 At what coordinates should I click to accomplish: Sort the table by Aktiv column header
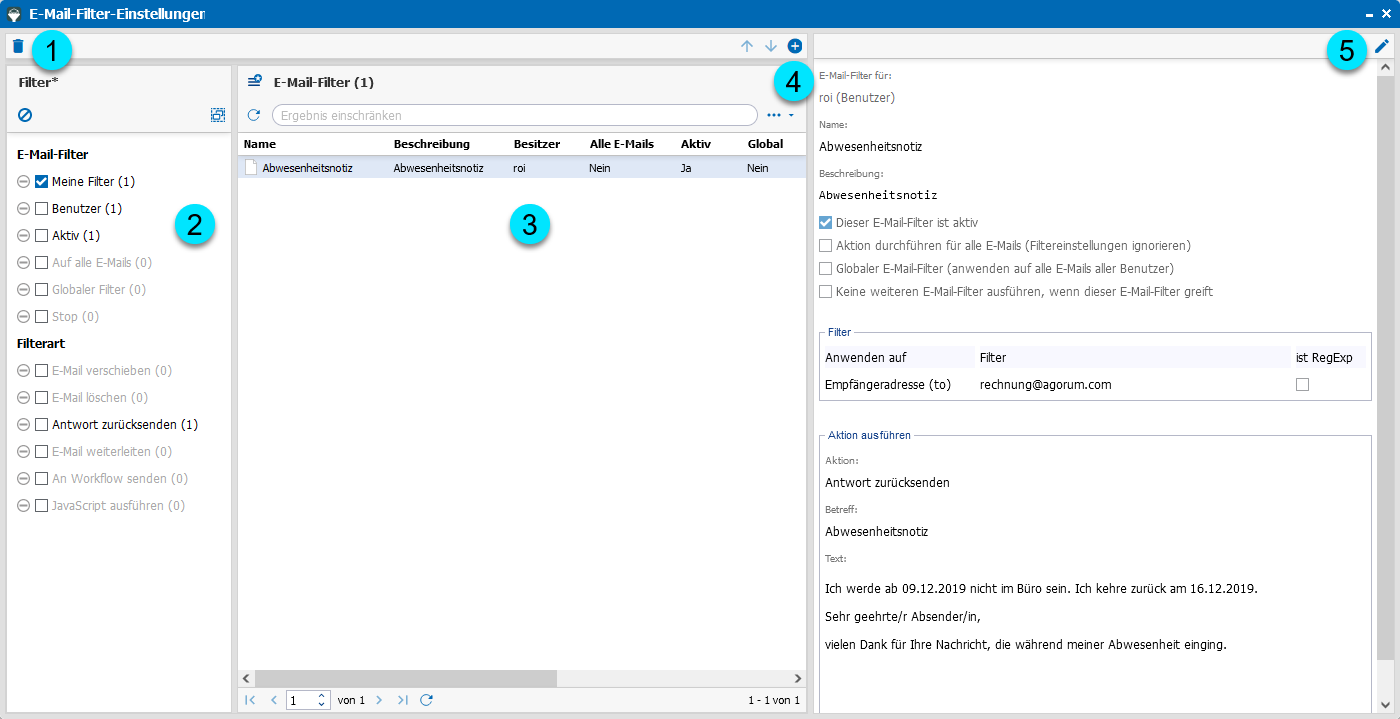pyautogui.click(x=696, y=144)
